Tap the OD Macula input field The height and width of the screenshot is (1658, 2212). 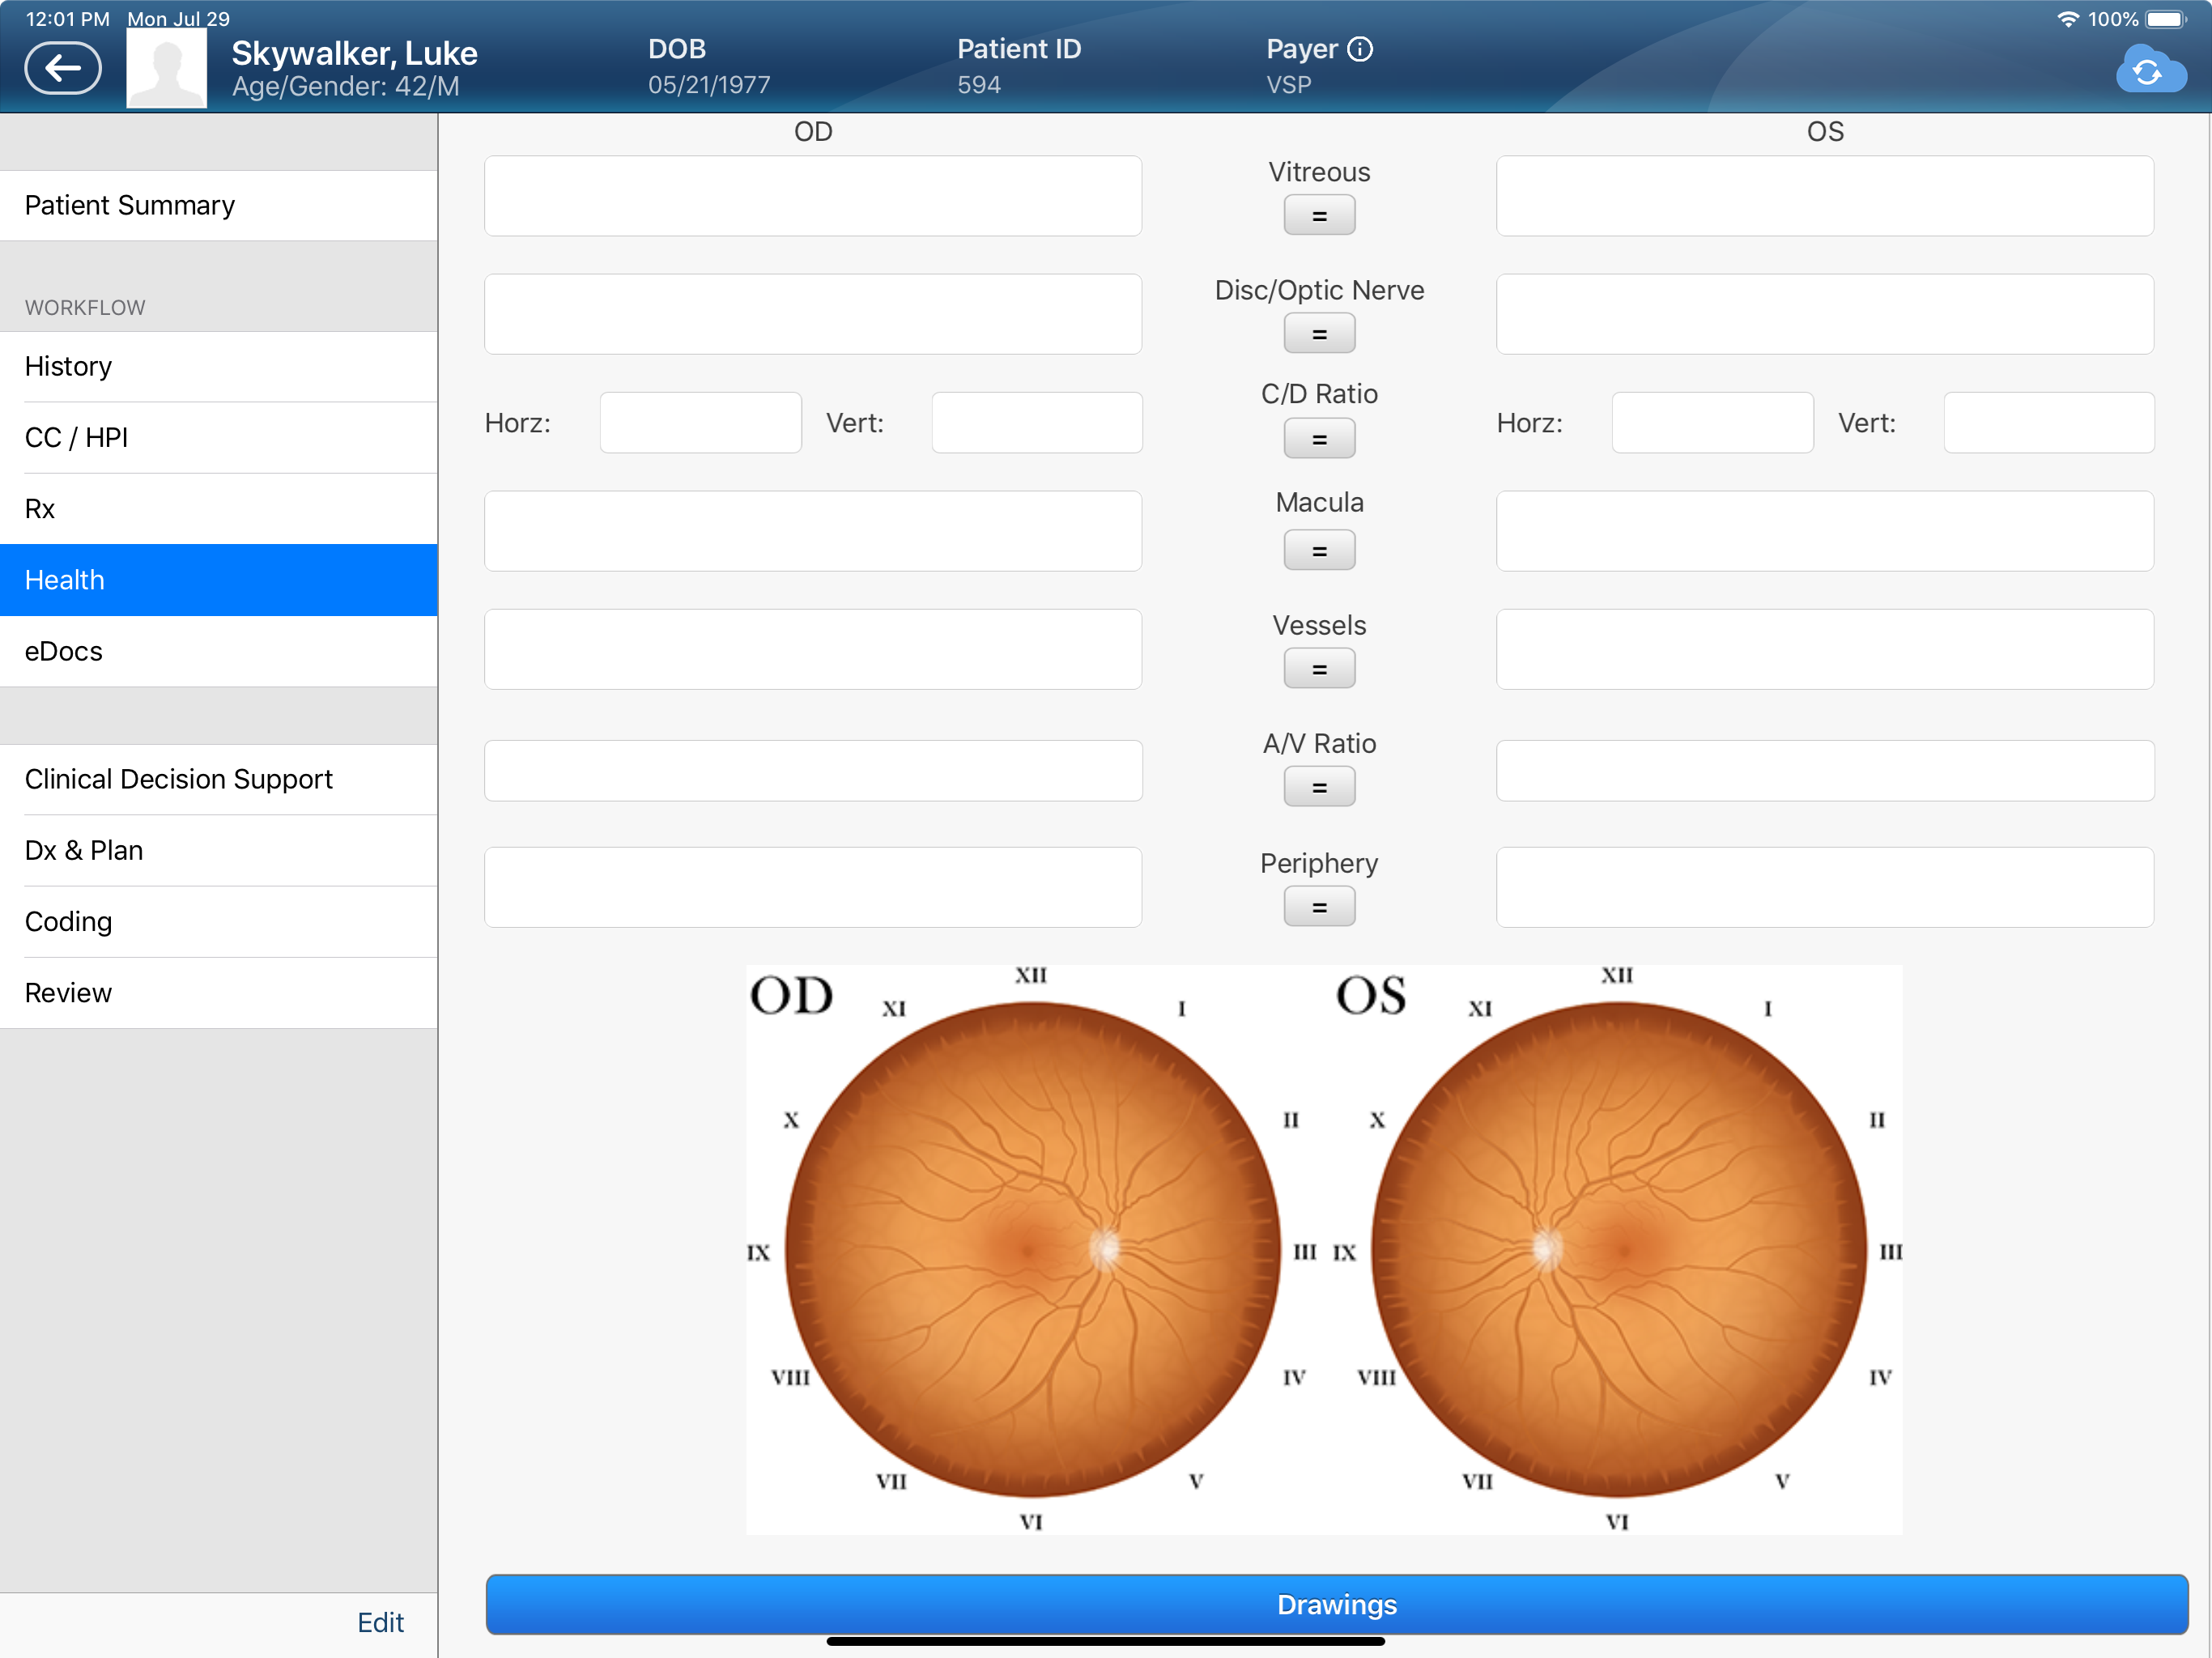pyautogui.click(x=813, y=531)
